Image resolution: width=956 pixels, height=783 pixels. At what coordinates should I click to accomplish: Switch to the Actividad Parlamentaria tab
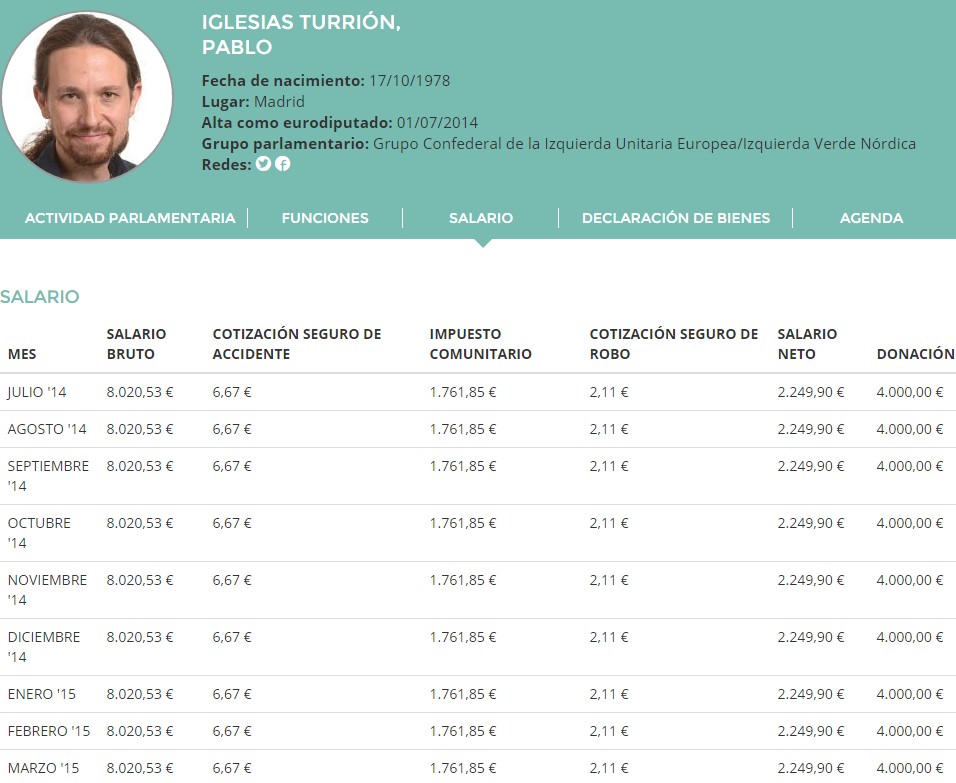click(x=130, y=218)
